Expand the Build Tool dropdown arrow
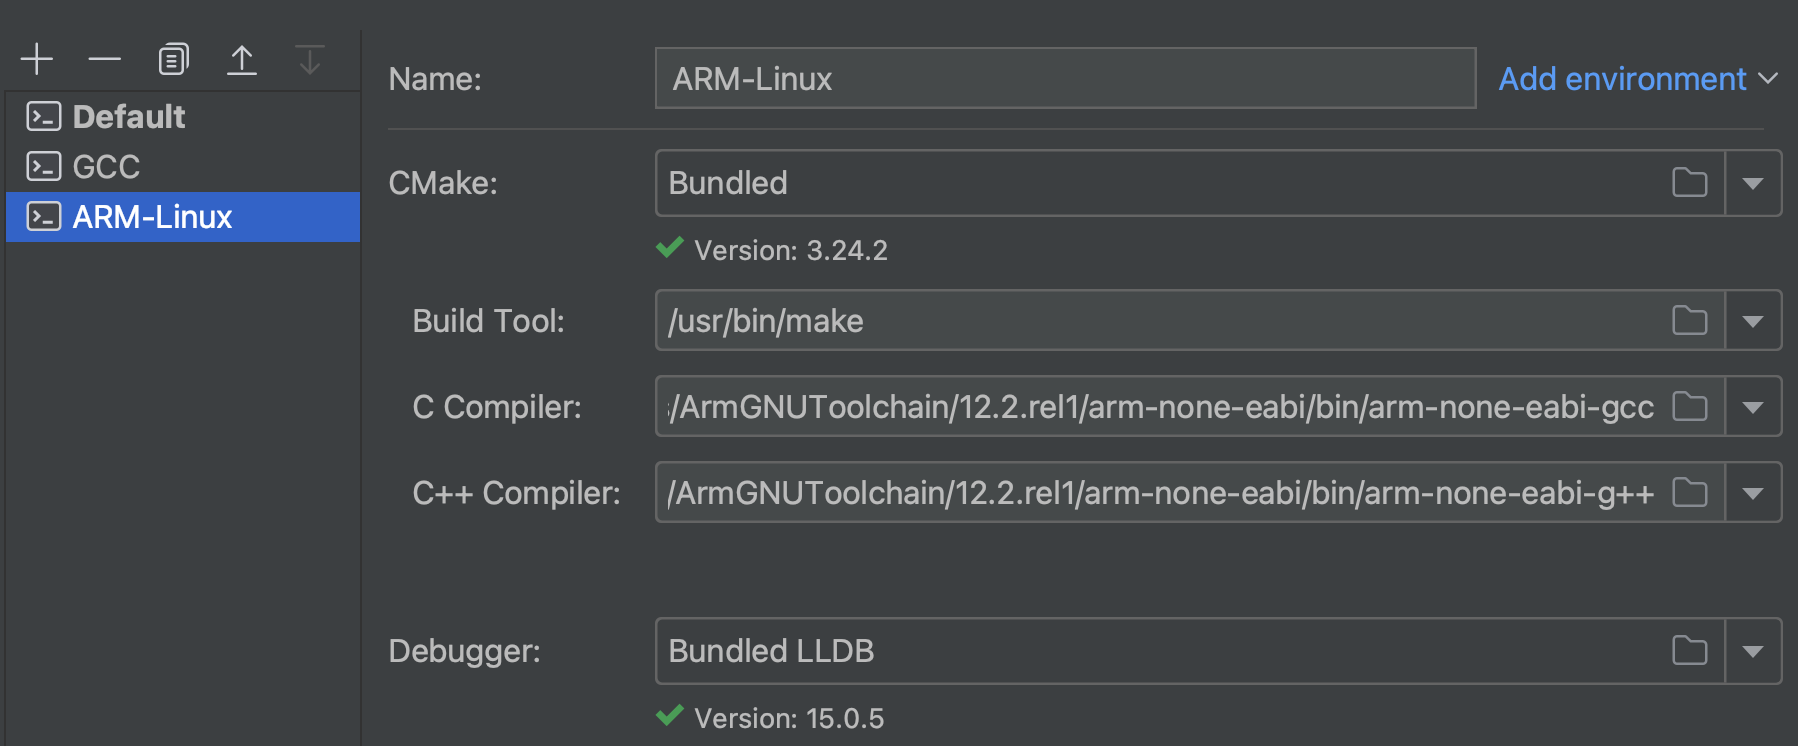1798x746 pixels. [x=1752, y=321]
